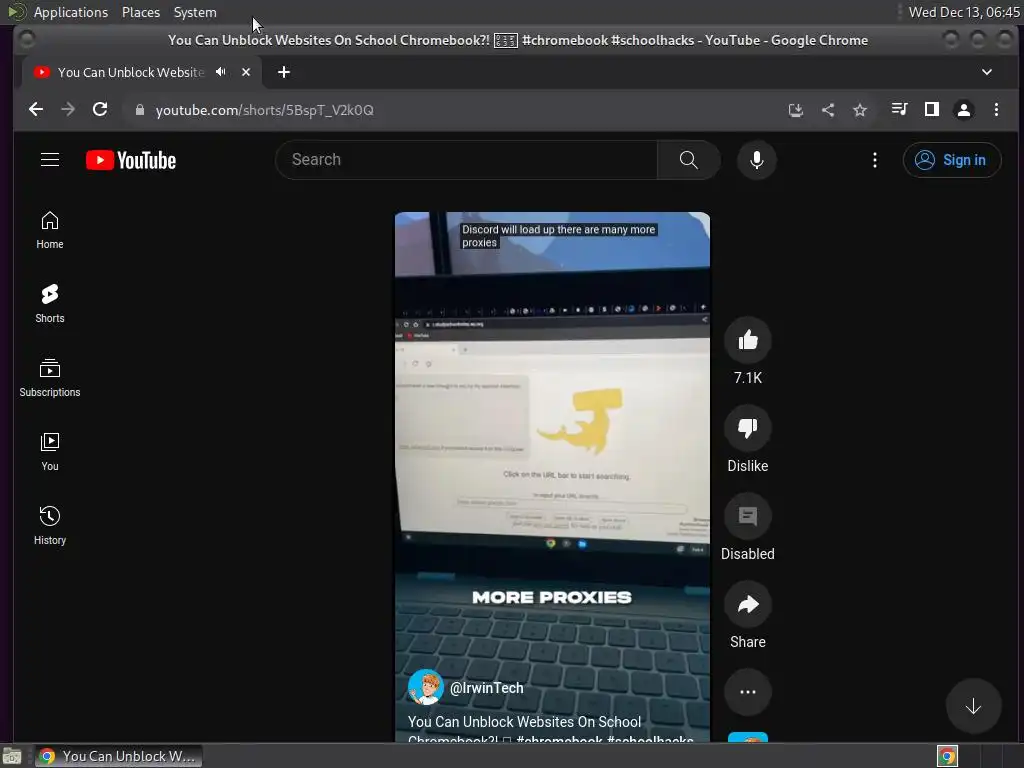This screenshot has height=768, width=1024.
Task: Open Applications menu
Action: point(71,12)
